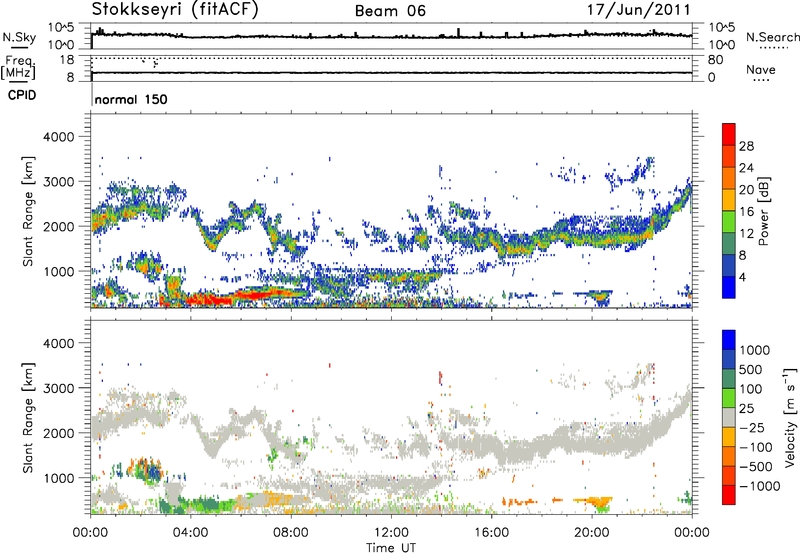Click the '2000' tick on velocity panel
This screenshot has width=800, height=554.
[59, 433]
